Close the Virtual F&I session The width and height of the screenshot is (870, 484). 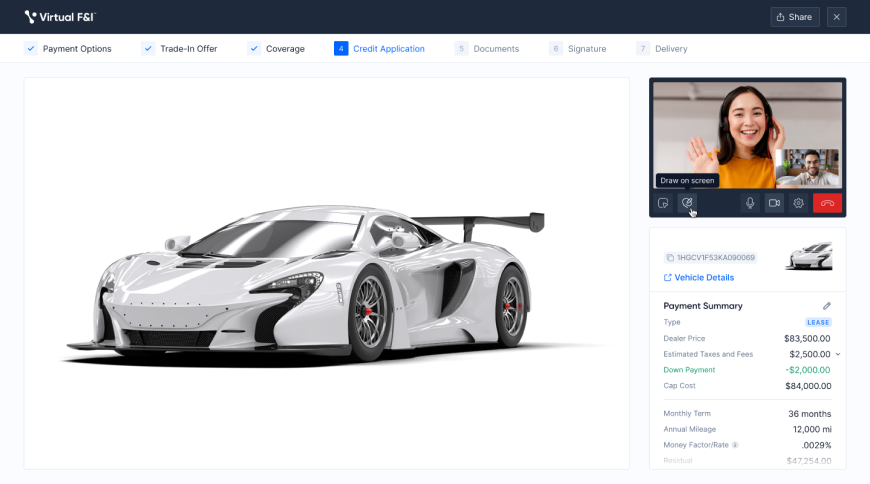tap(836, 17)
